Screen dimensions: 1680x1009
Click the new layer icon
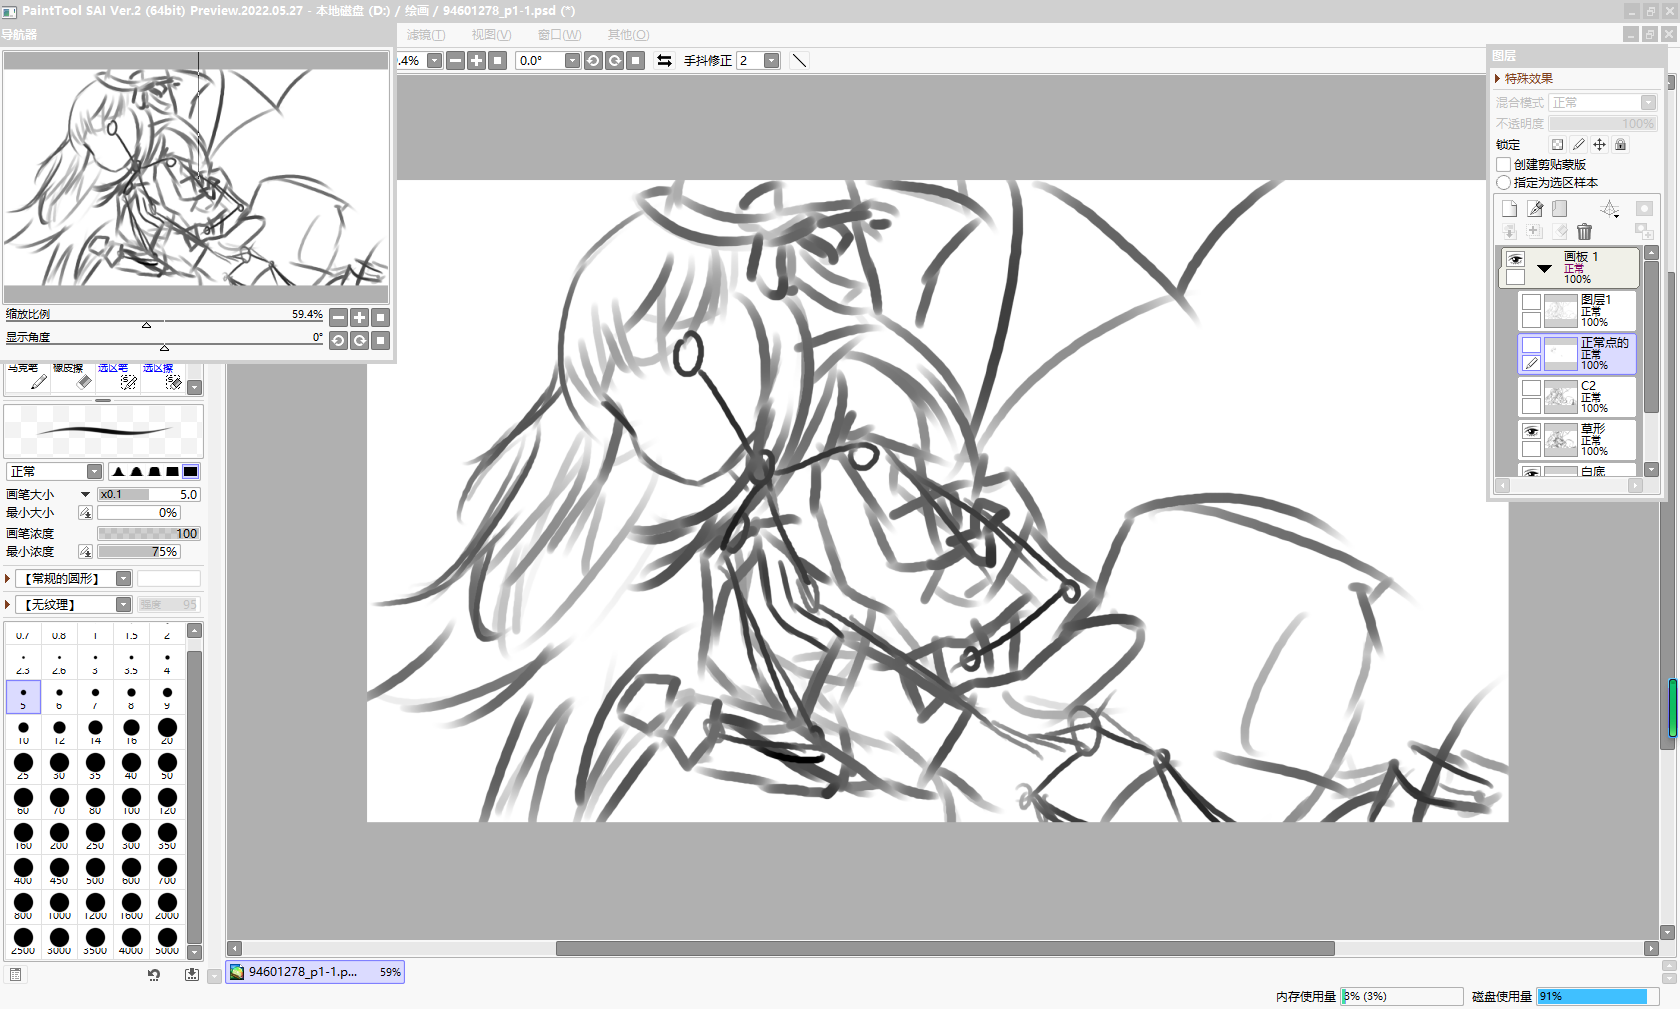click(x=1509, y=208)
